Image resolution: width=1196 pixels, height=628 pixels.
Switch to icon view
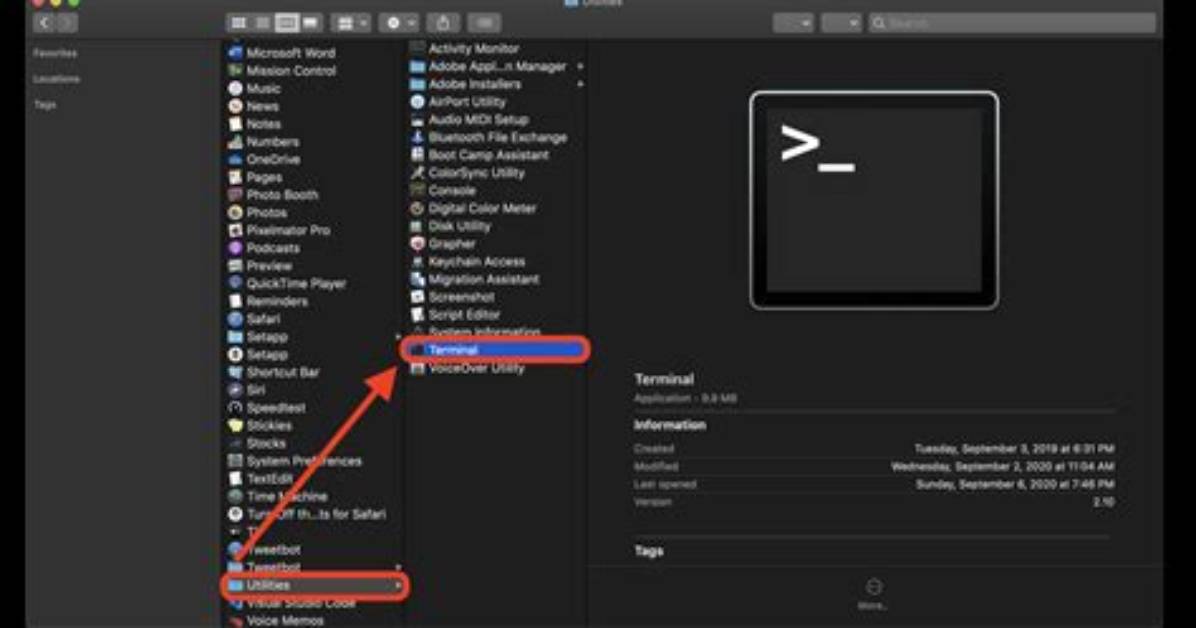pyautogui.click(x=238, y=23)
